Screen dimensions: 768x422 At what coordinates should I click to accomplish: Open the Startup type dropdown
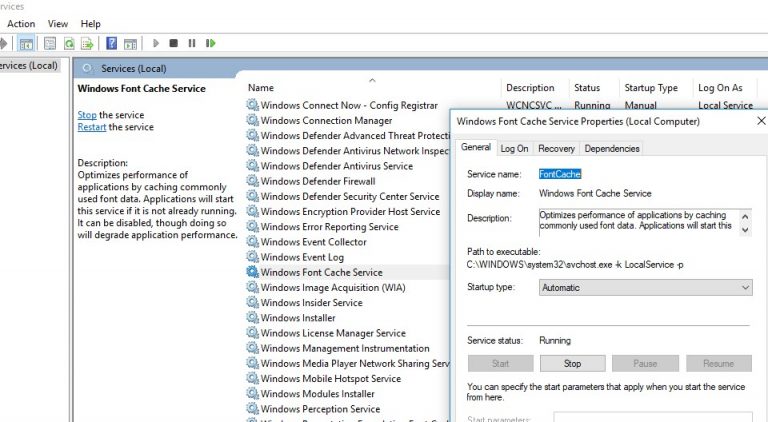point(645,288)
